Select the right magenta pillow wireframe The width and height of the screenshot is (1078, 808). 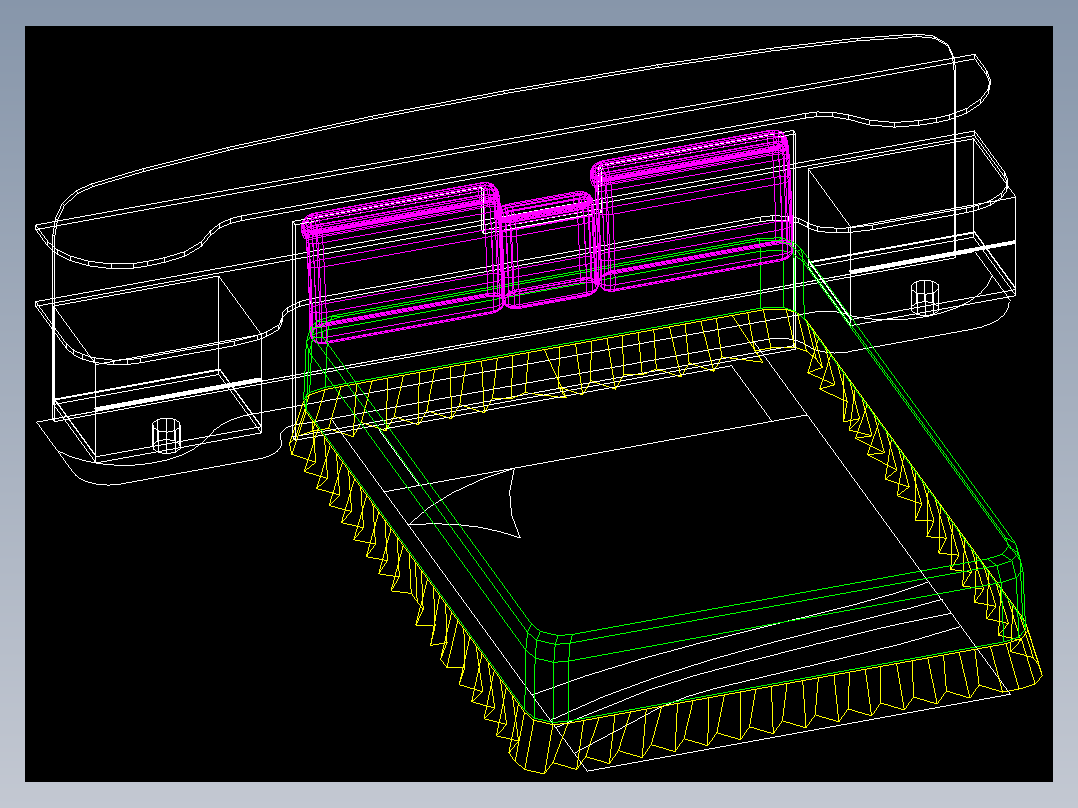[693, 210]
